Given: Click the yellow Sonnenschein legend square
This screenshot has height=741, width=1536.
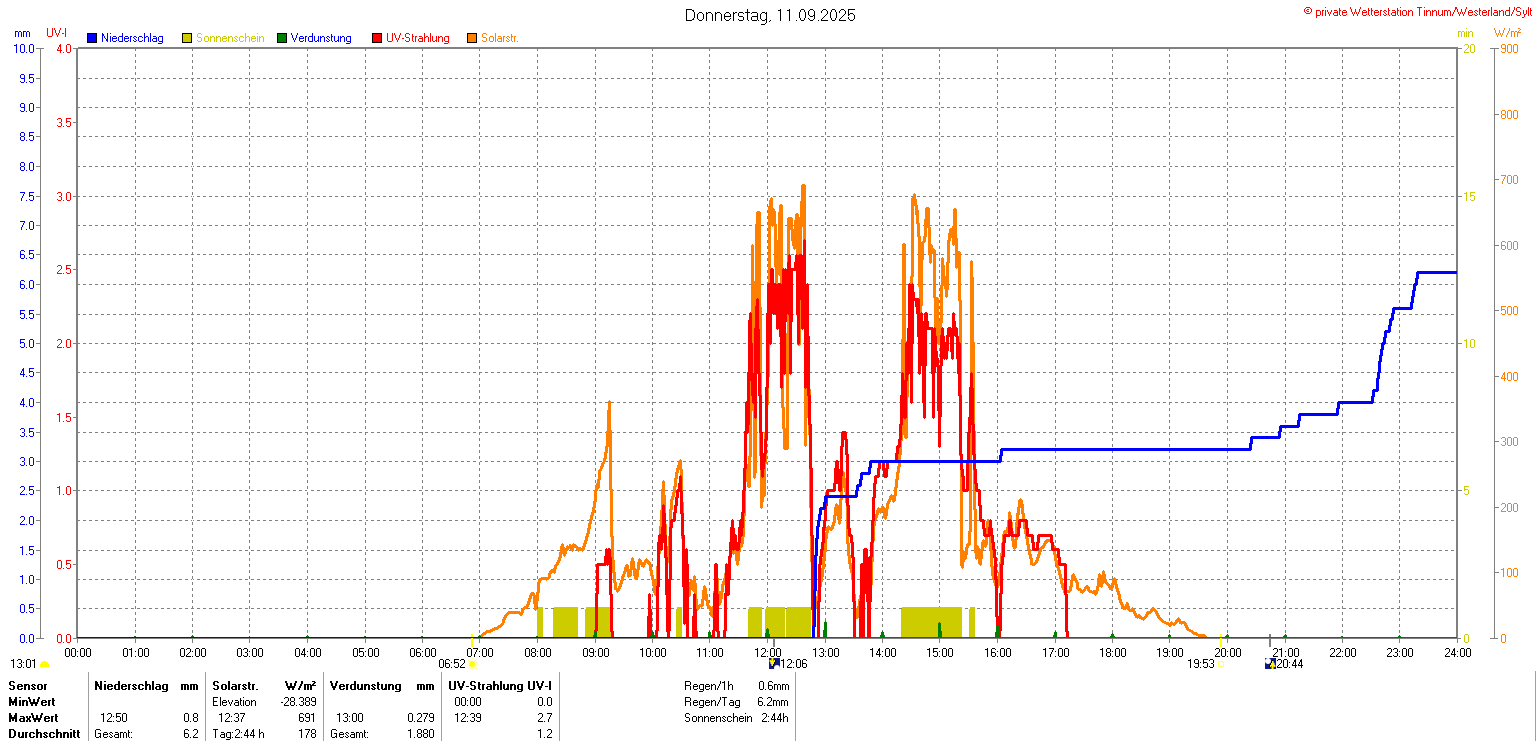Looking at the screenshot, I should click(187, 38).
